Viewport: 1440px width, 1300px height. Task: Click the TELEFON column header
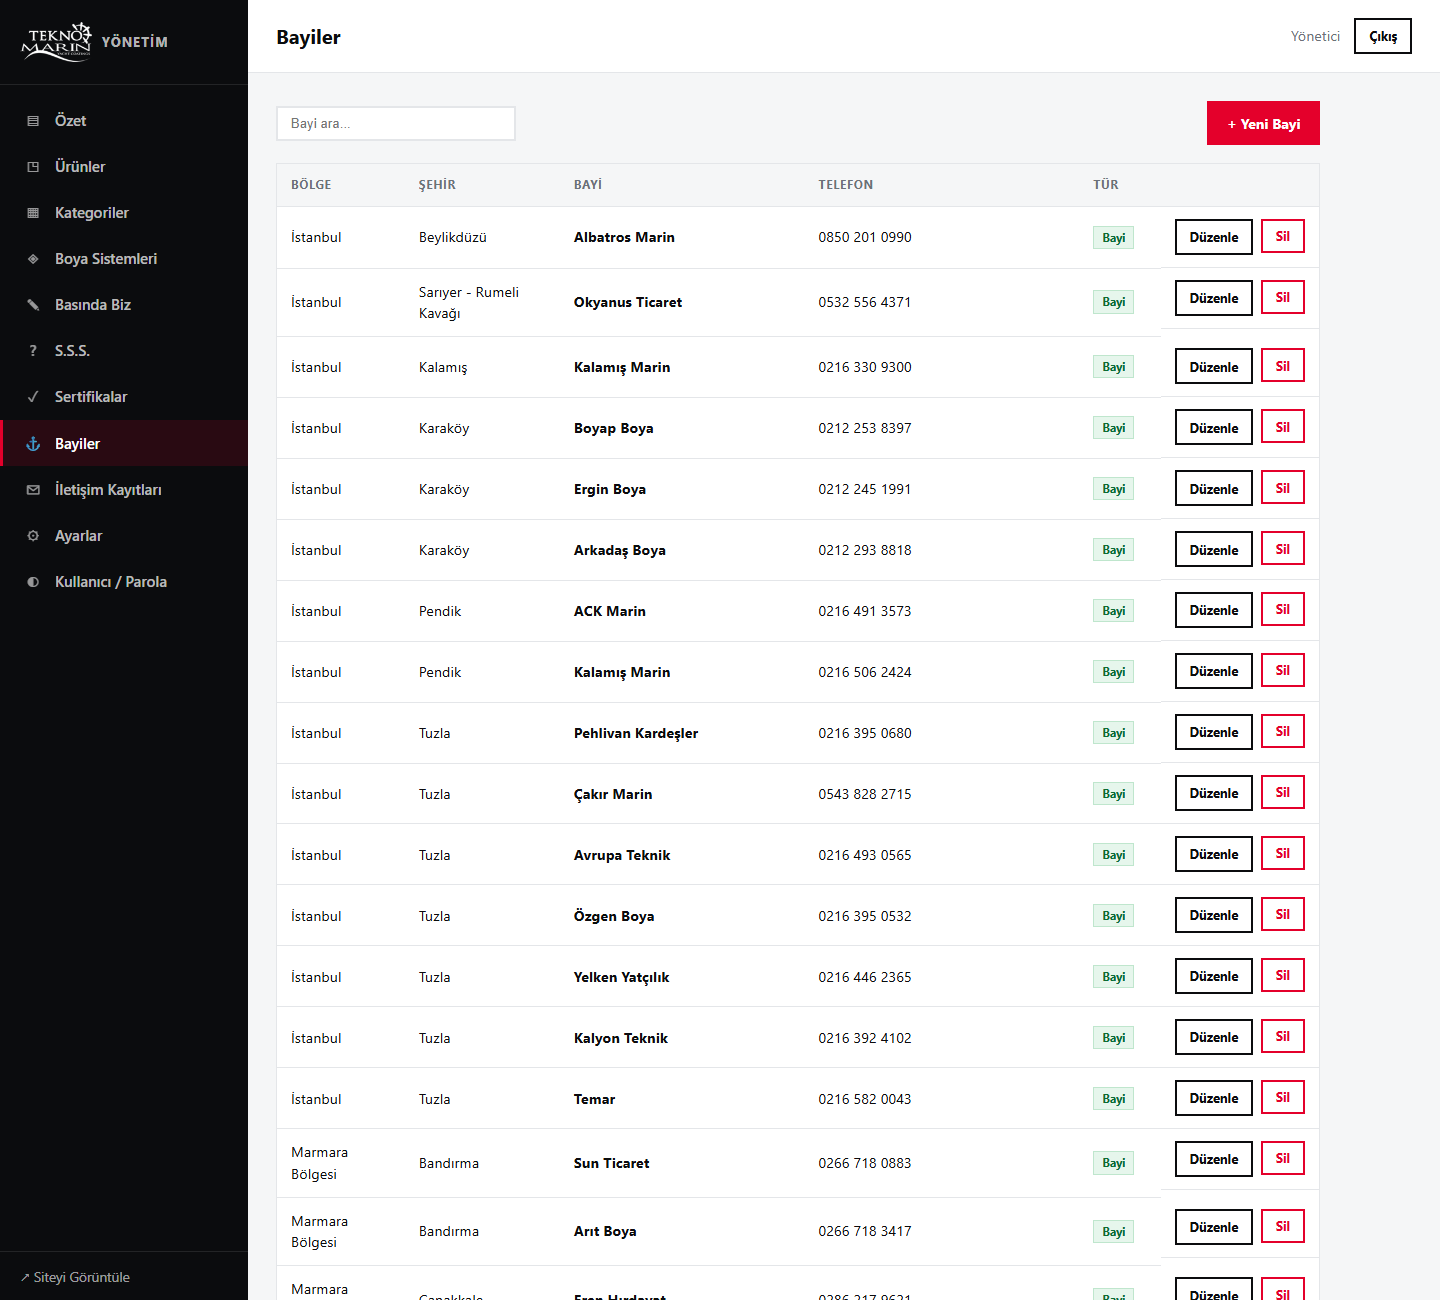click(x=845, y=185)
